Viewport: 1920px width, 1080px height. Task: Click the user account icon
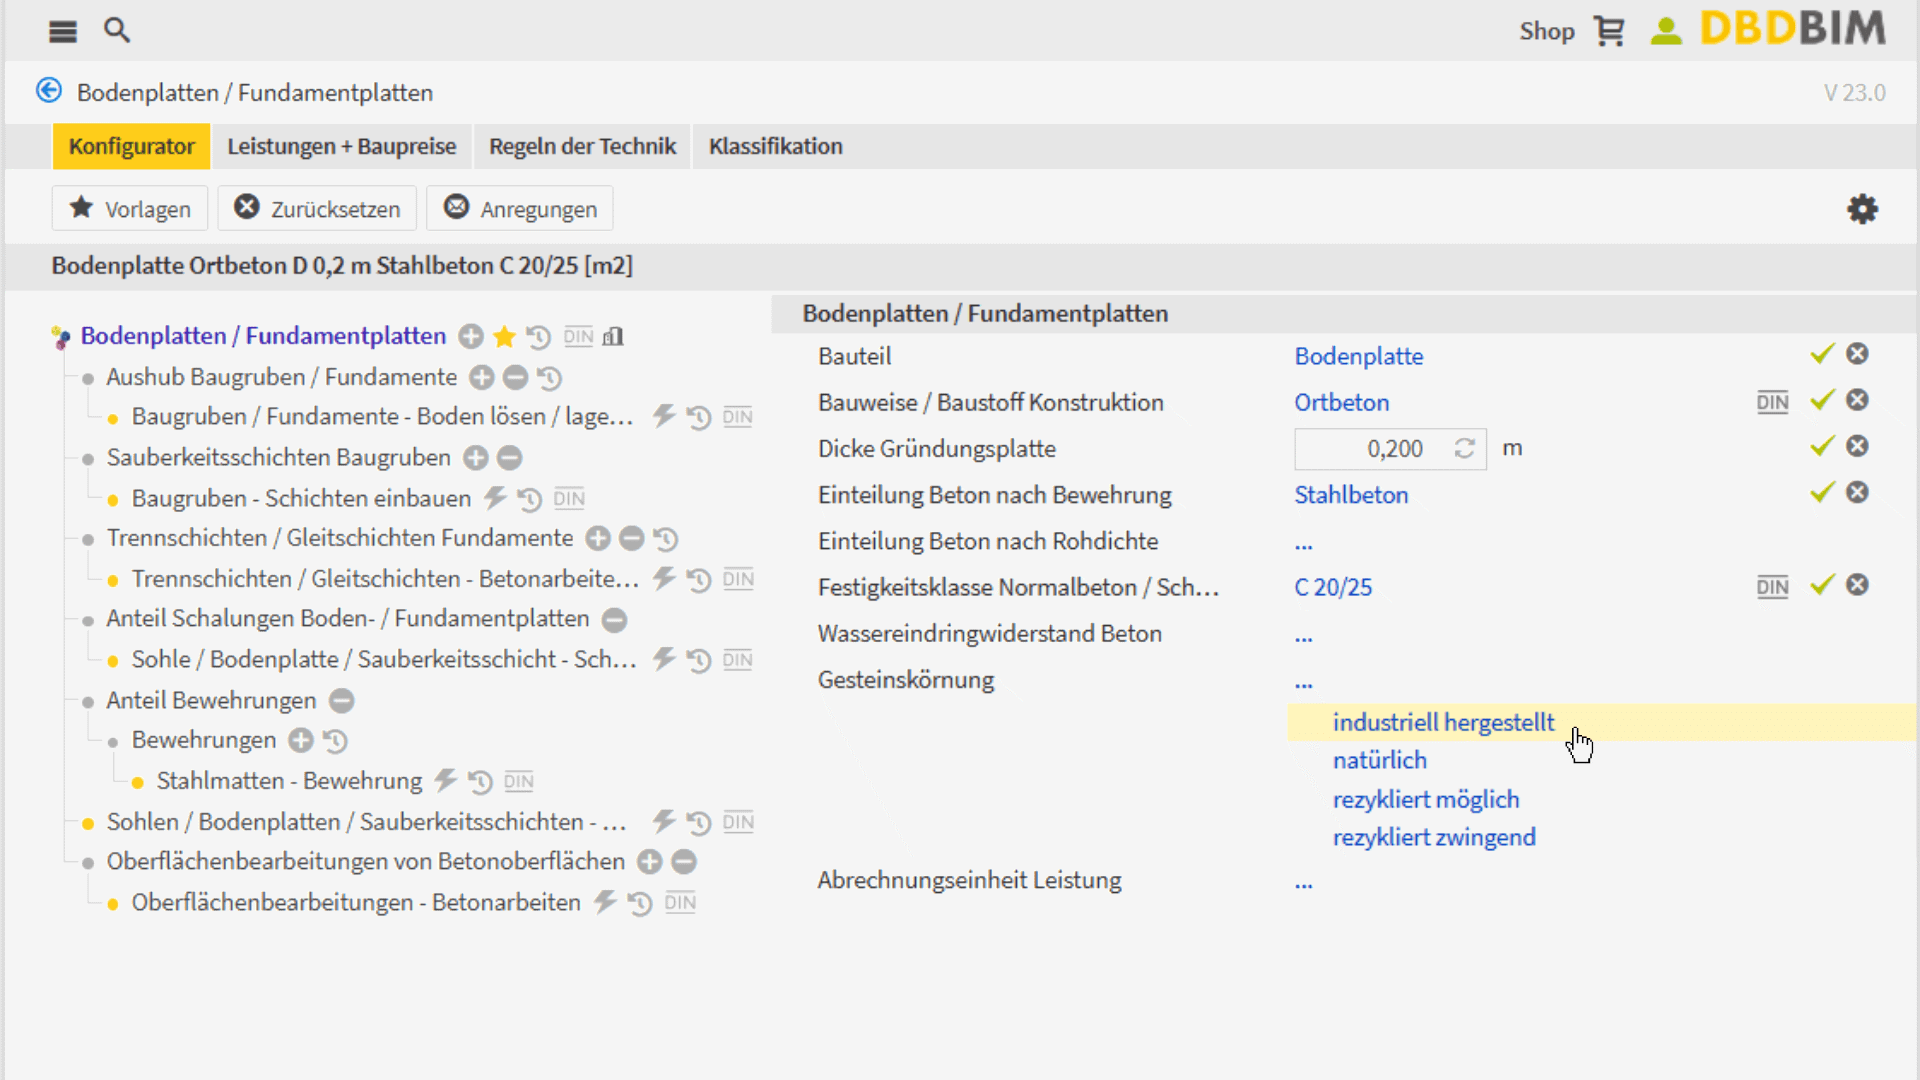[x=1665, y=31]
